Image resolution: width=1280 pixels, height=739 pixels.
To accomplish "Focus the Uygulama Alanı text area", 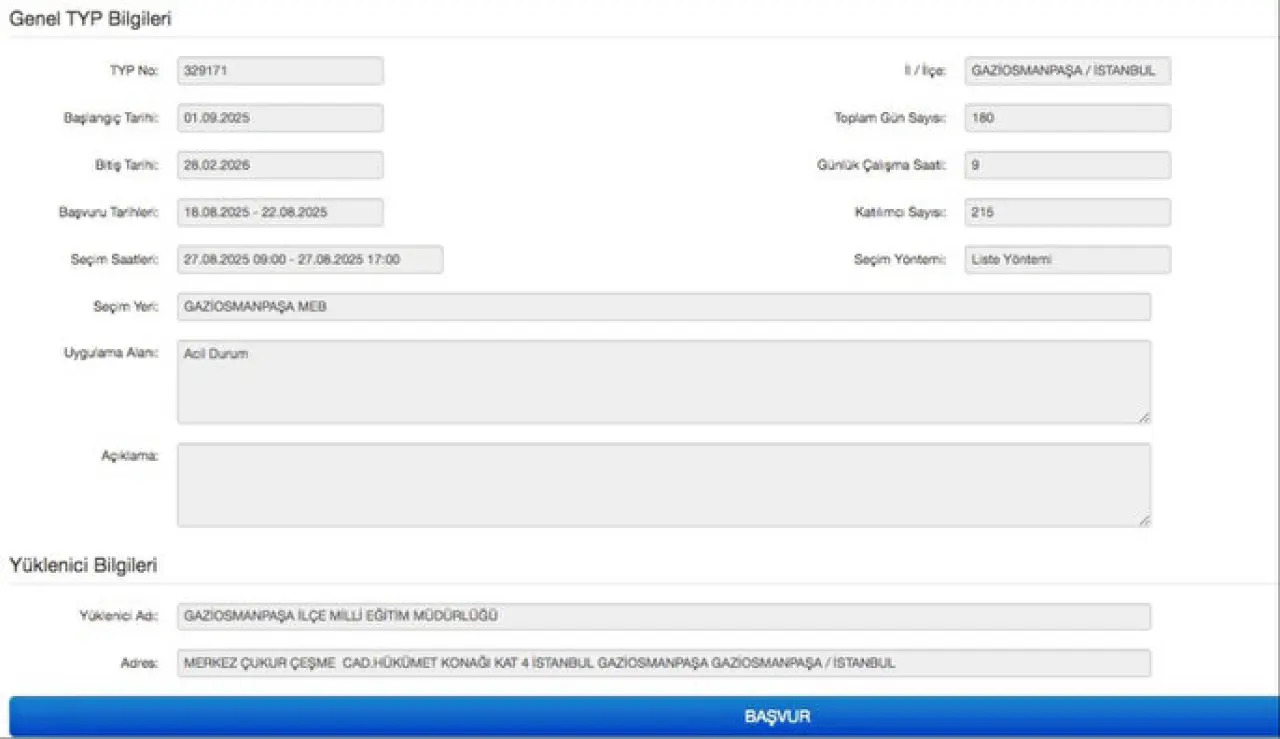I will (x=663, y=381).
